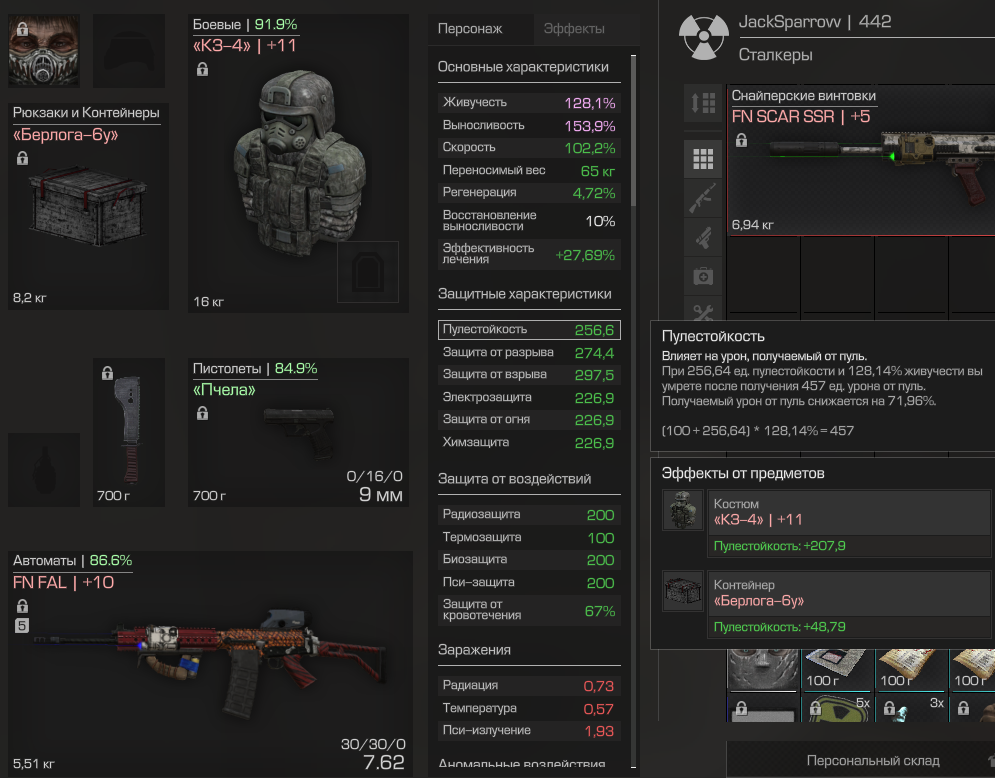This screenshot has width=995, height=778.
Task: Switch to the Эффекты tab
Action: coord(574,29)
